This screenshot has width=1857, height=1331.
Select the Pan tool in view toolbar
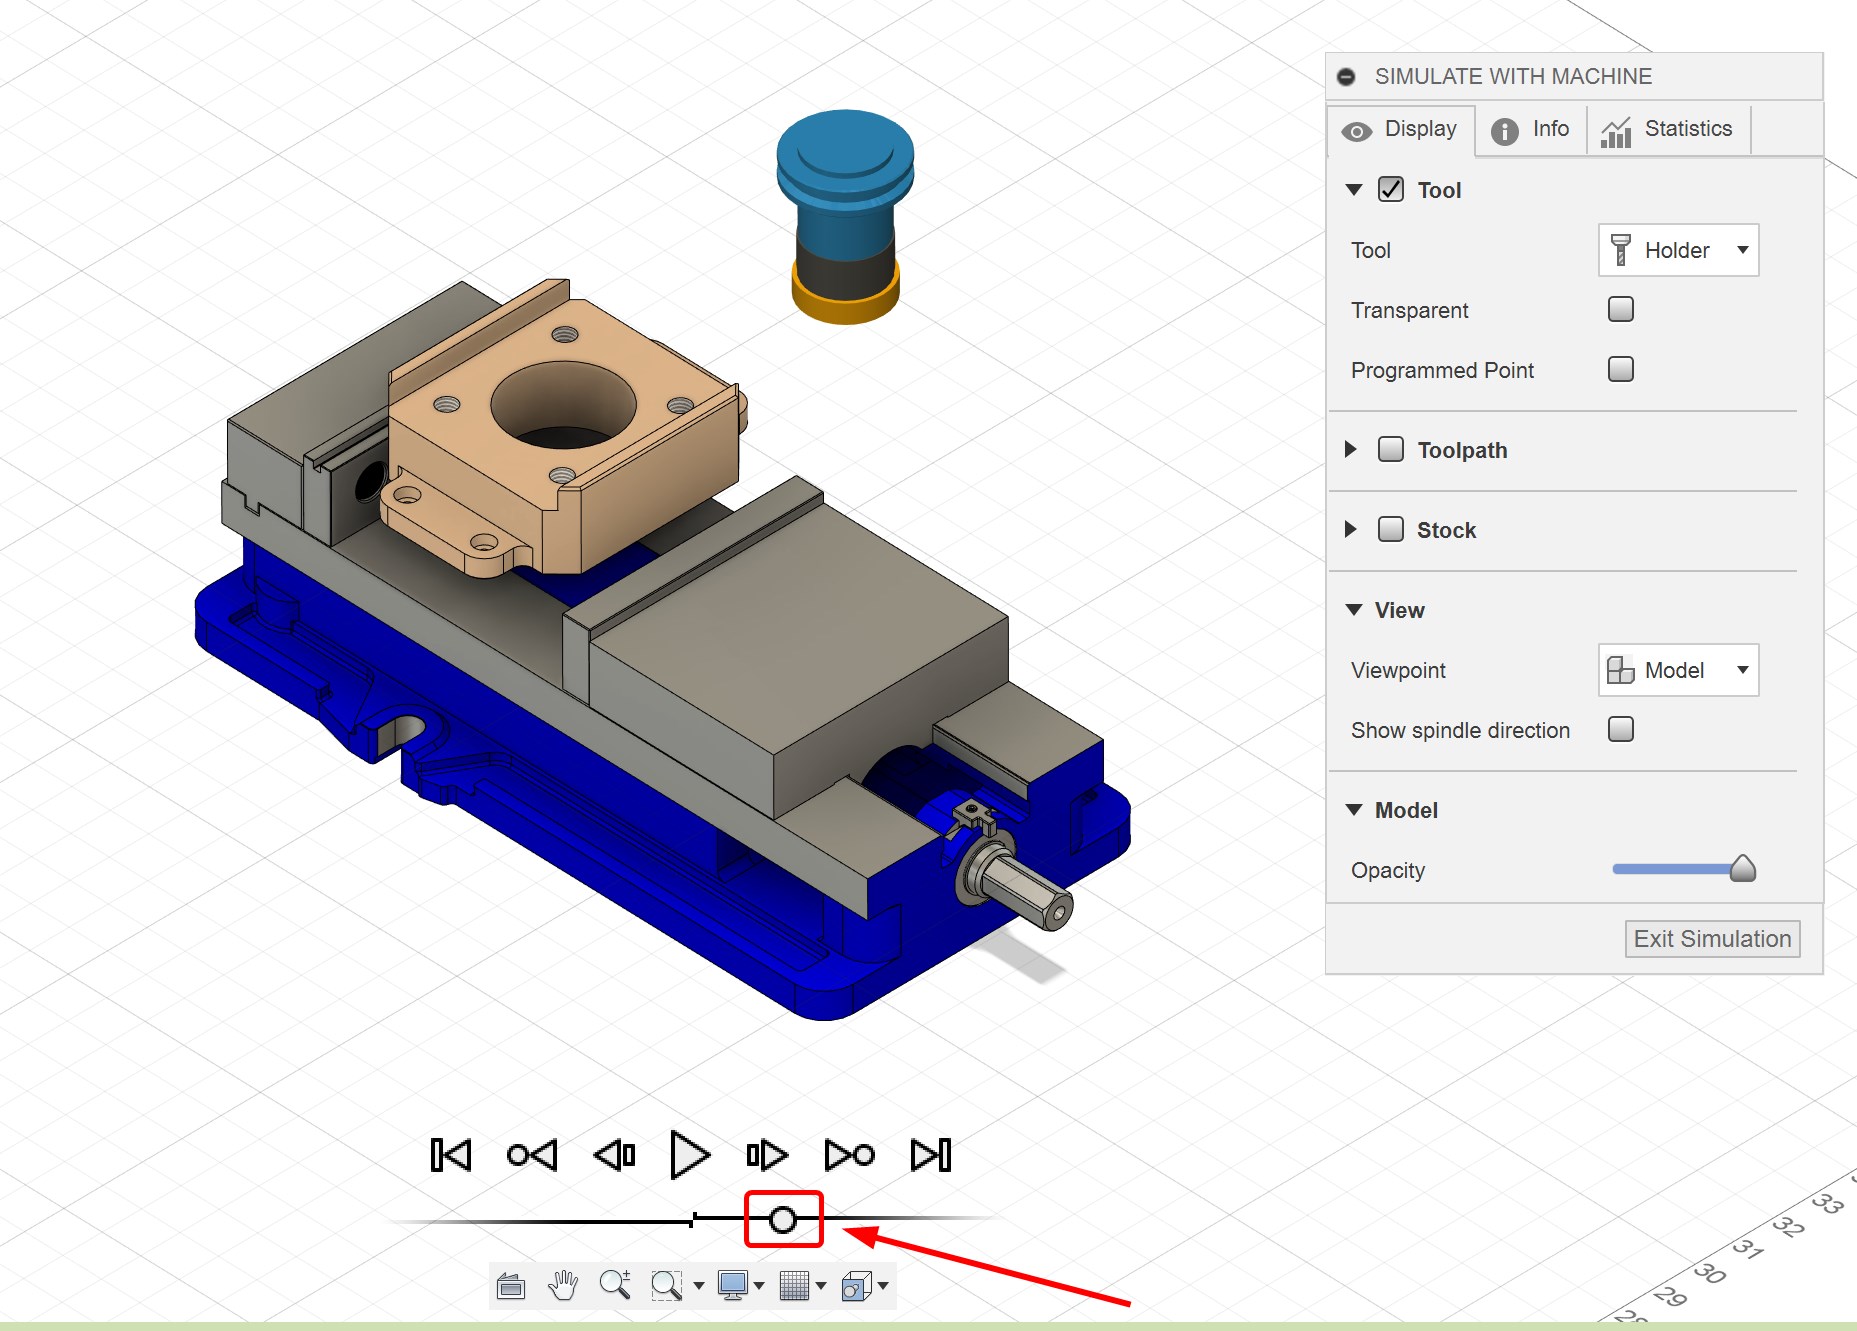(x=563, y=1286)
